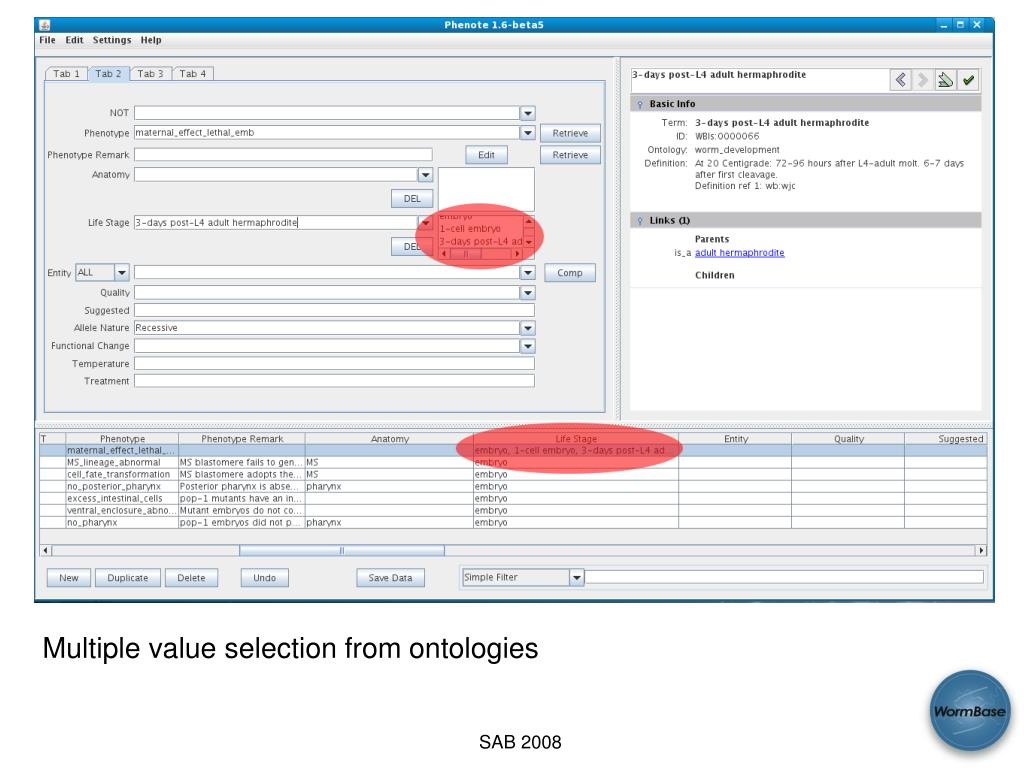Select Tab 2
Screen dimensions: 1024x768
108,74
